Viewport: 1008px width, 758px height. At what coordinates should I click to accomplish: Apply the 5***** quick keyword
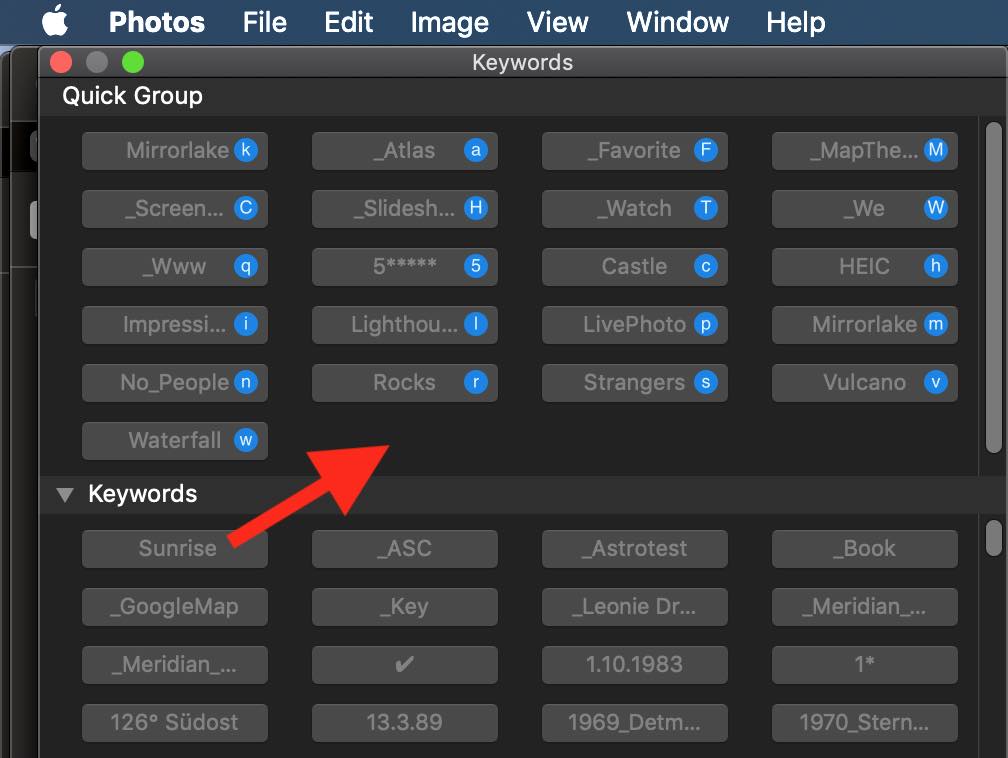tap(405, 266)
